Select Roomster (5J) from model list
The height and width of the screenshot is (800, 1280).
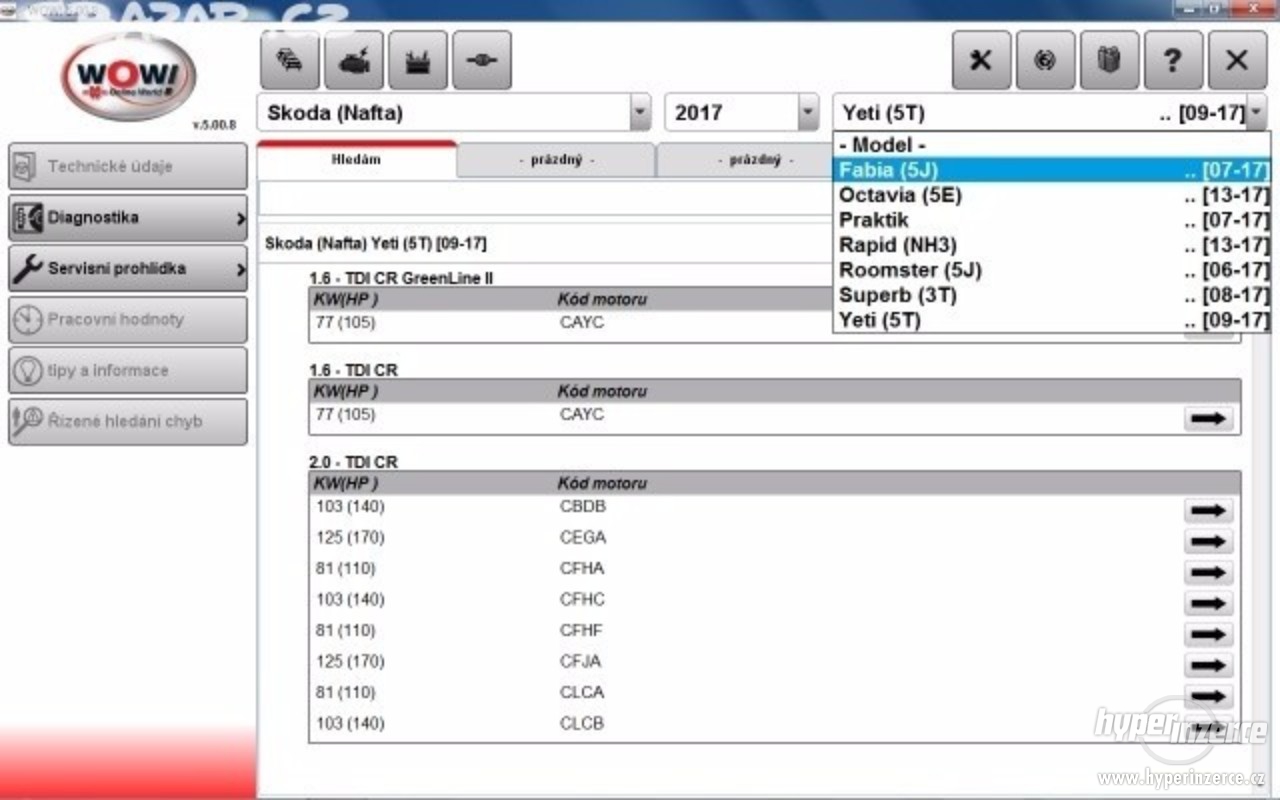(1052, 270)
